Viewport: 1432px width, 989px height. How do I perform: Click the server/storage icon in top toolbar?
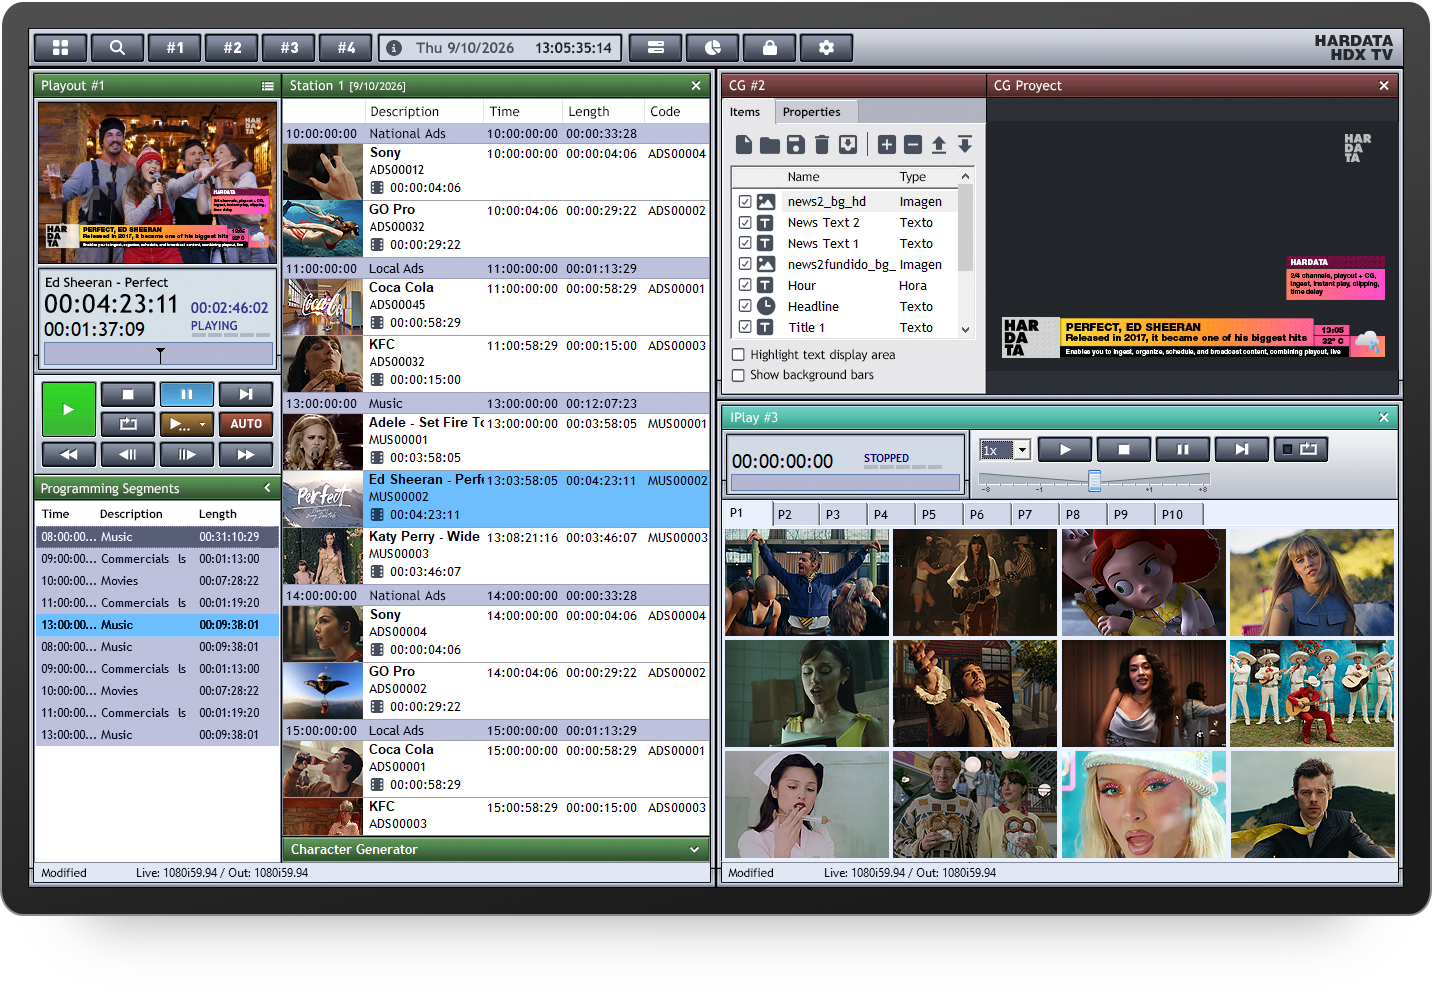pyautogui.click(x=656, y=47)
